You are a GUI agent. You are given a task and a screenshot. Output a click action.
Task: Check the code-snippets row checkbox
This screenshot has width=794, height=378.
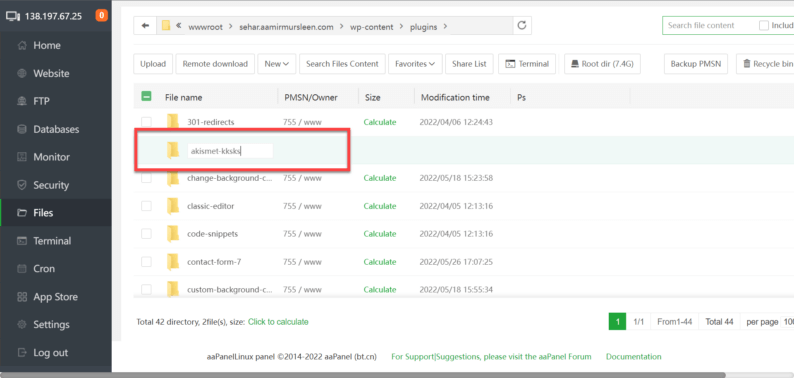[x=146, y=234]
